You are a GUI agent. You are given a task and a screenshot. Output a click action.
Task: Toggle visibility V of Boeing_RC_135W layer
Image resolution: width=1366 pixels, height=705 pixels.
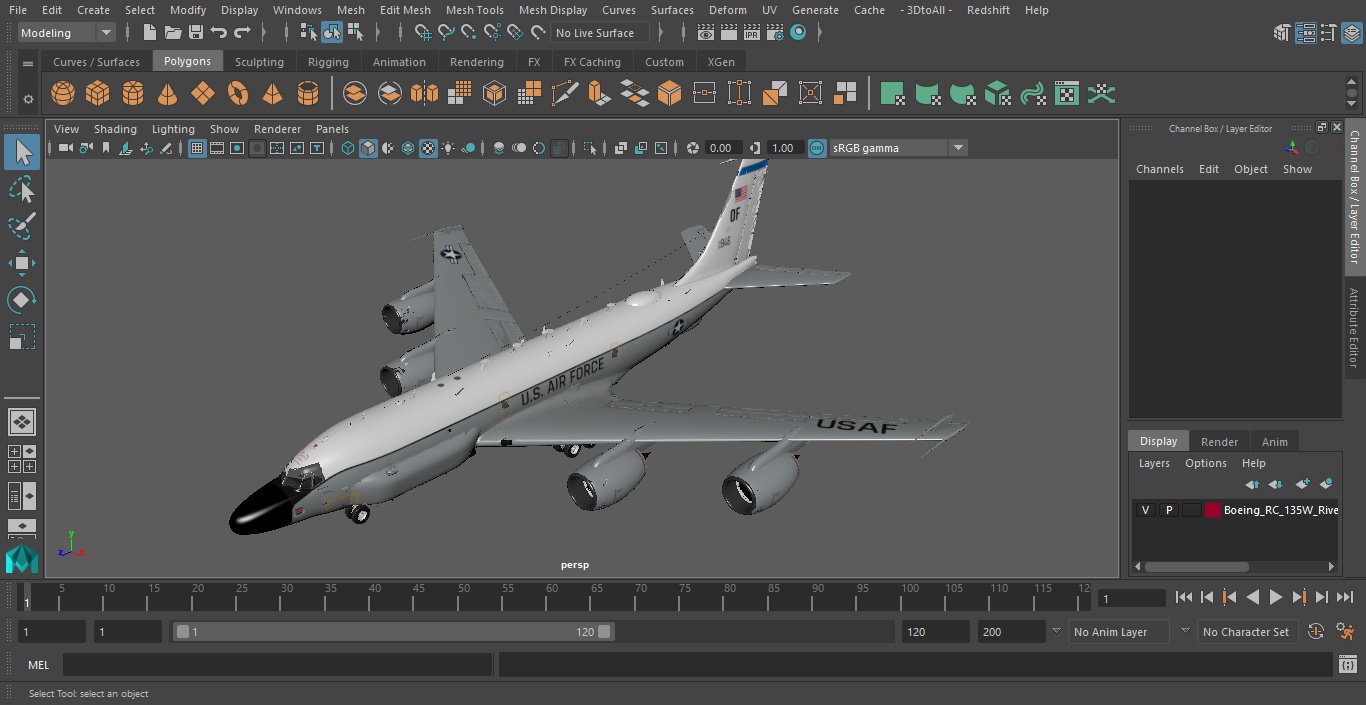(x=1145, y=510)
